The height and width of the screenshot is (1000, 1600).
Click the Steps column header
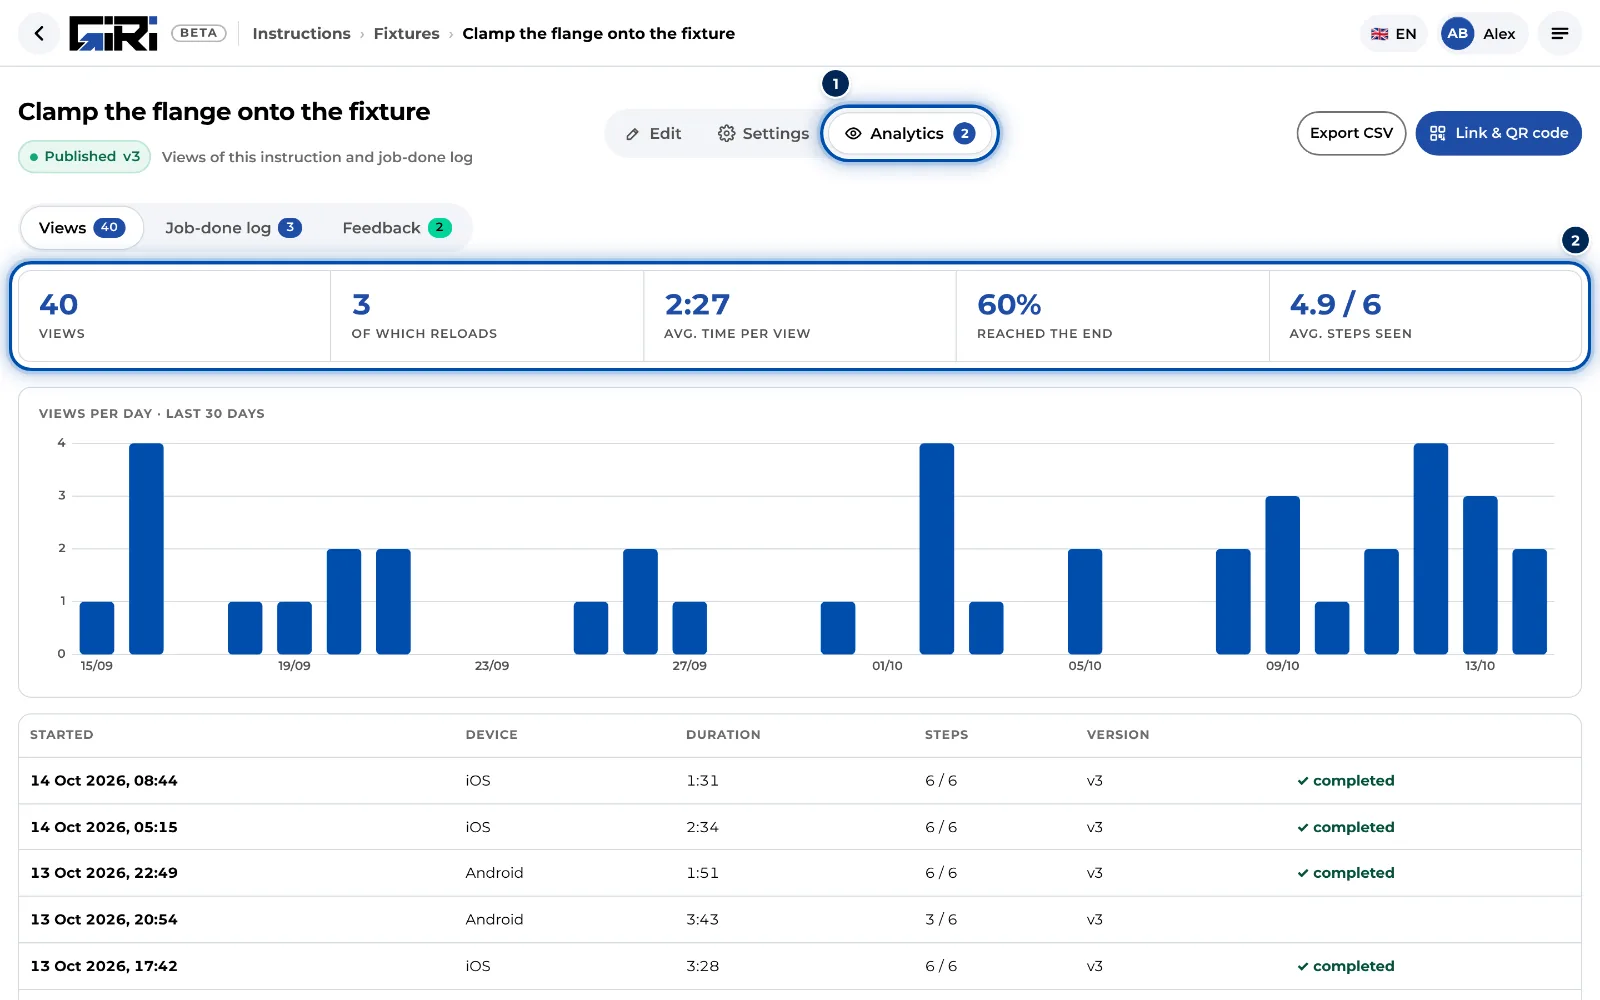pyautogui.click(x=946, y=735)
